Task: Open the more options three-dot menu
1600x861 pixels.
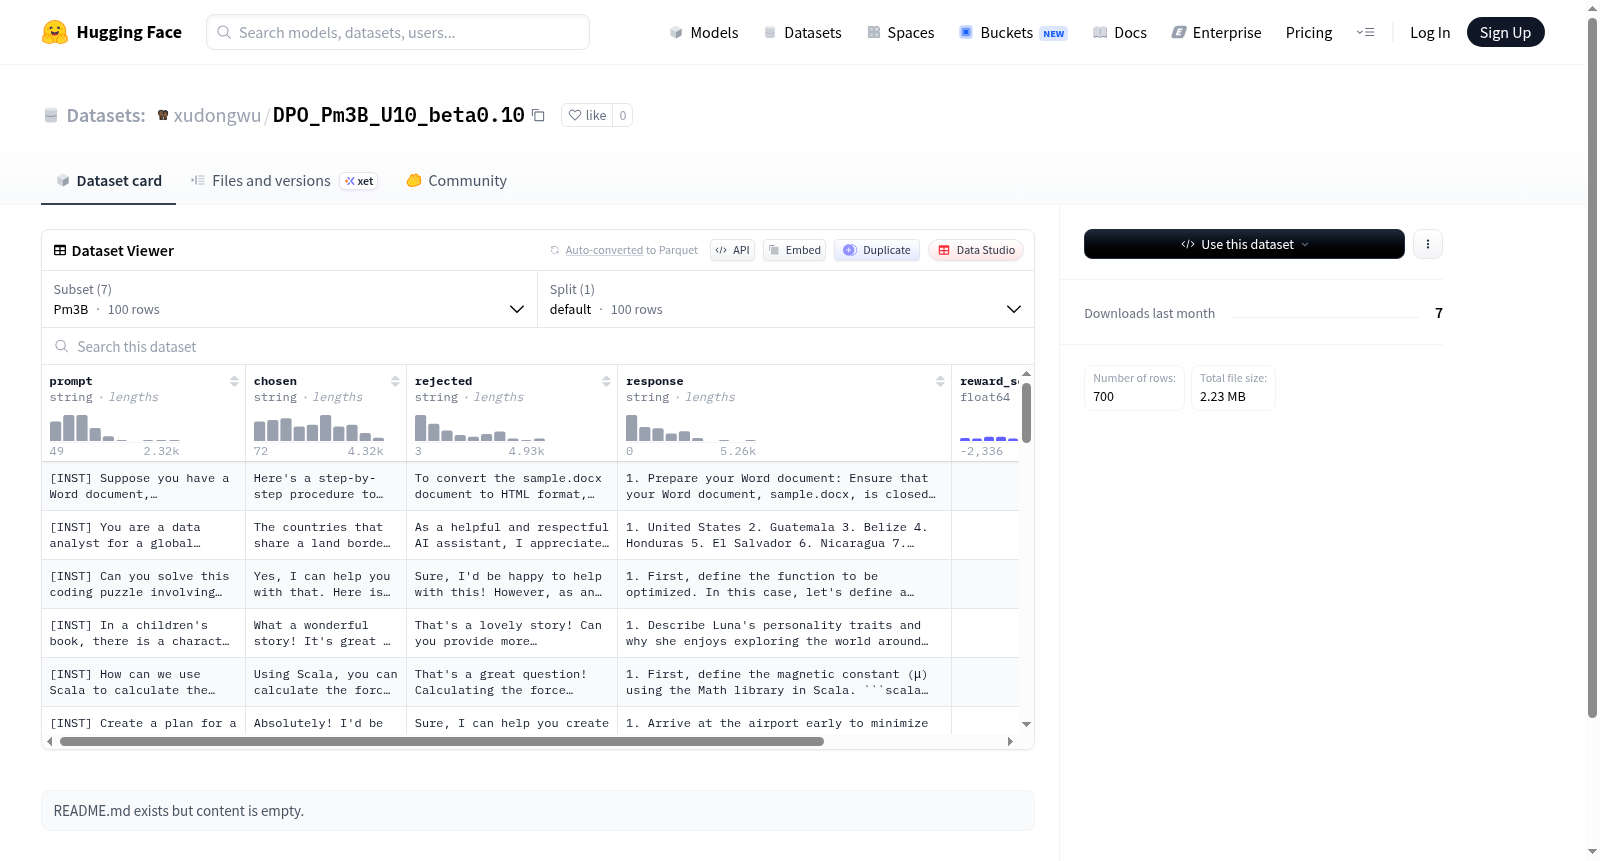Action: 1428,244
